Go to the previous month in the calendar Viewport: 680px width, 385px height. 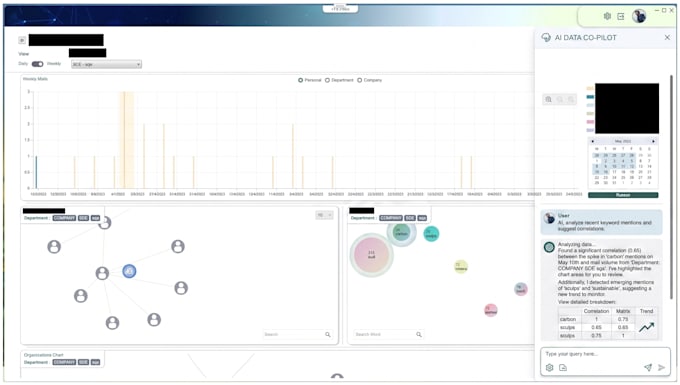coord(592,141)
